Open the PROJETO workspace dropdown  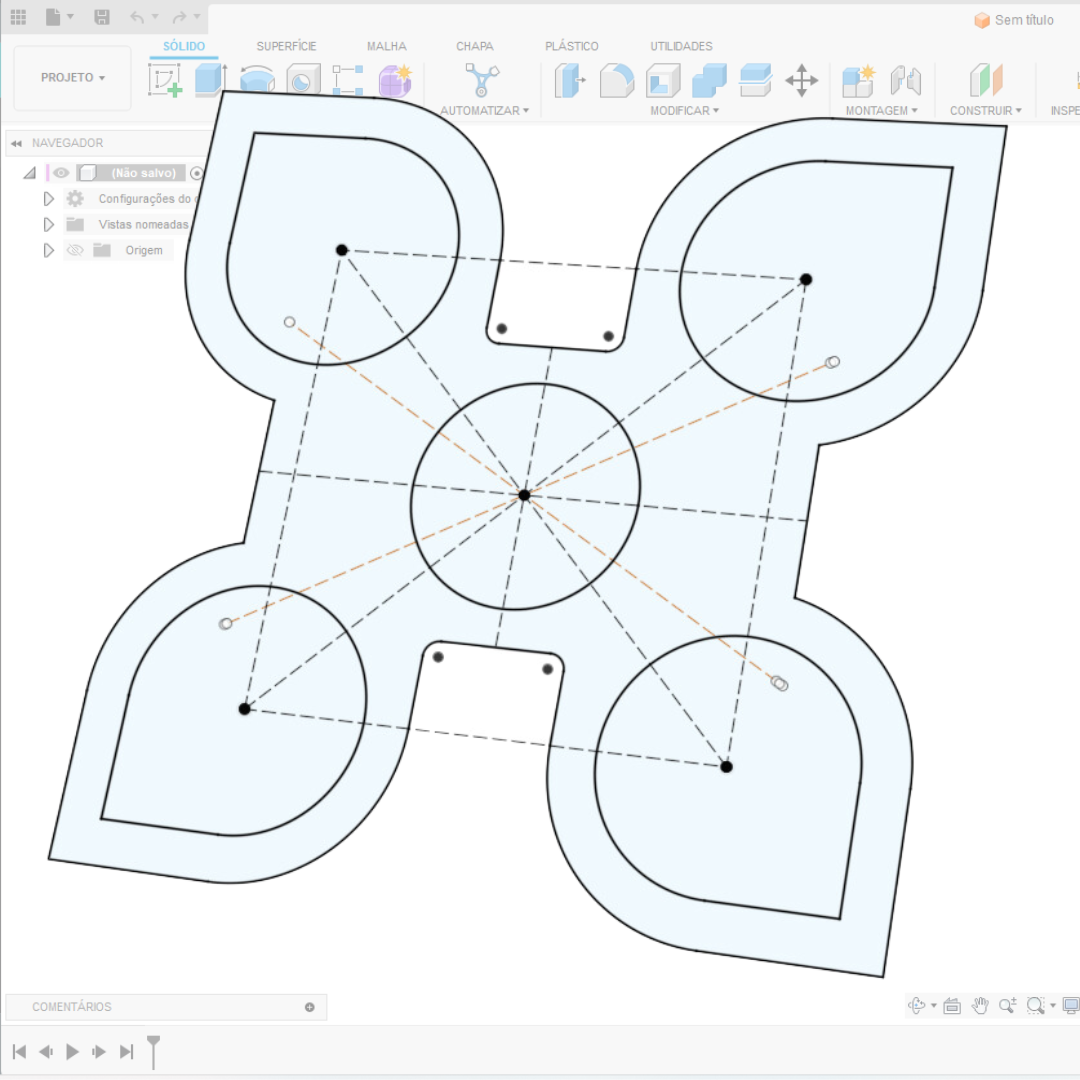tap(72, 78)
